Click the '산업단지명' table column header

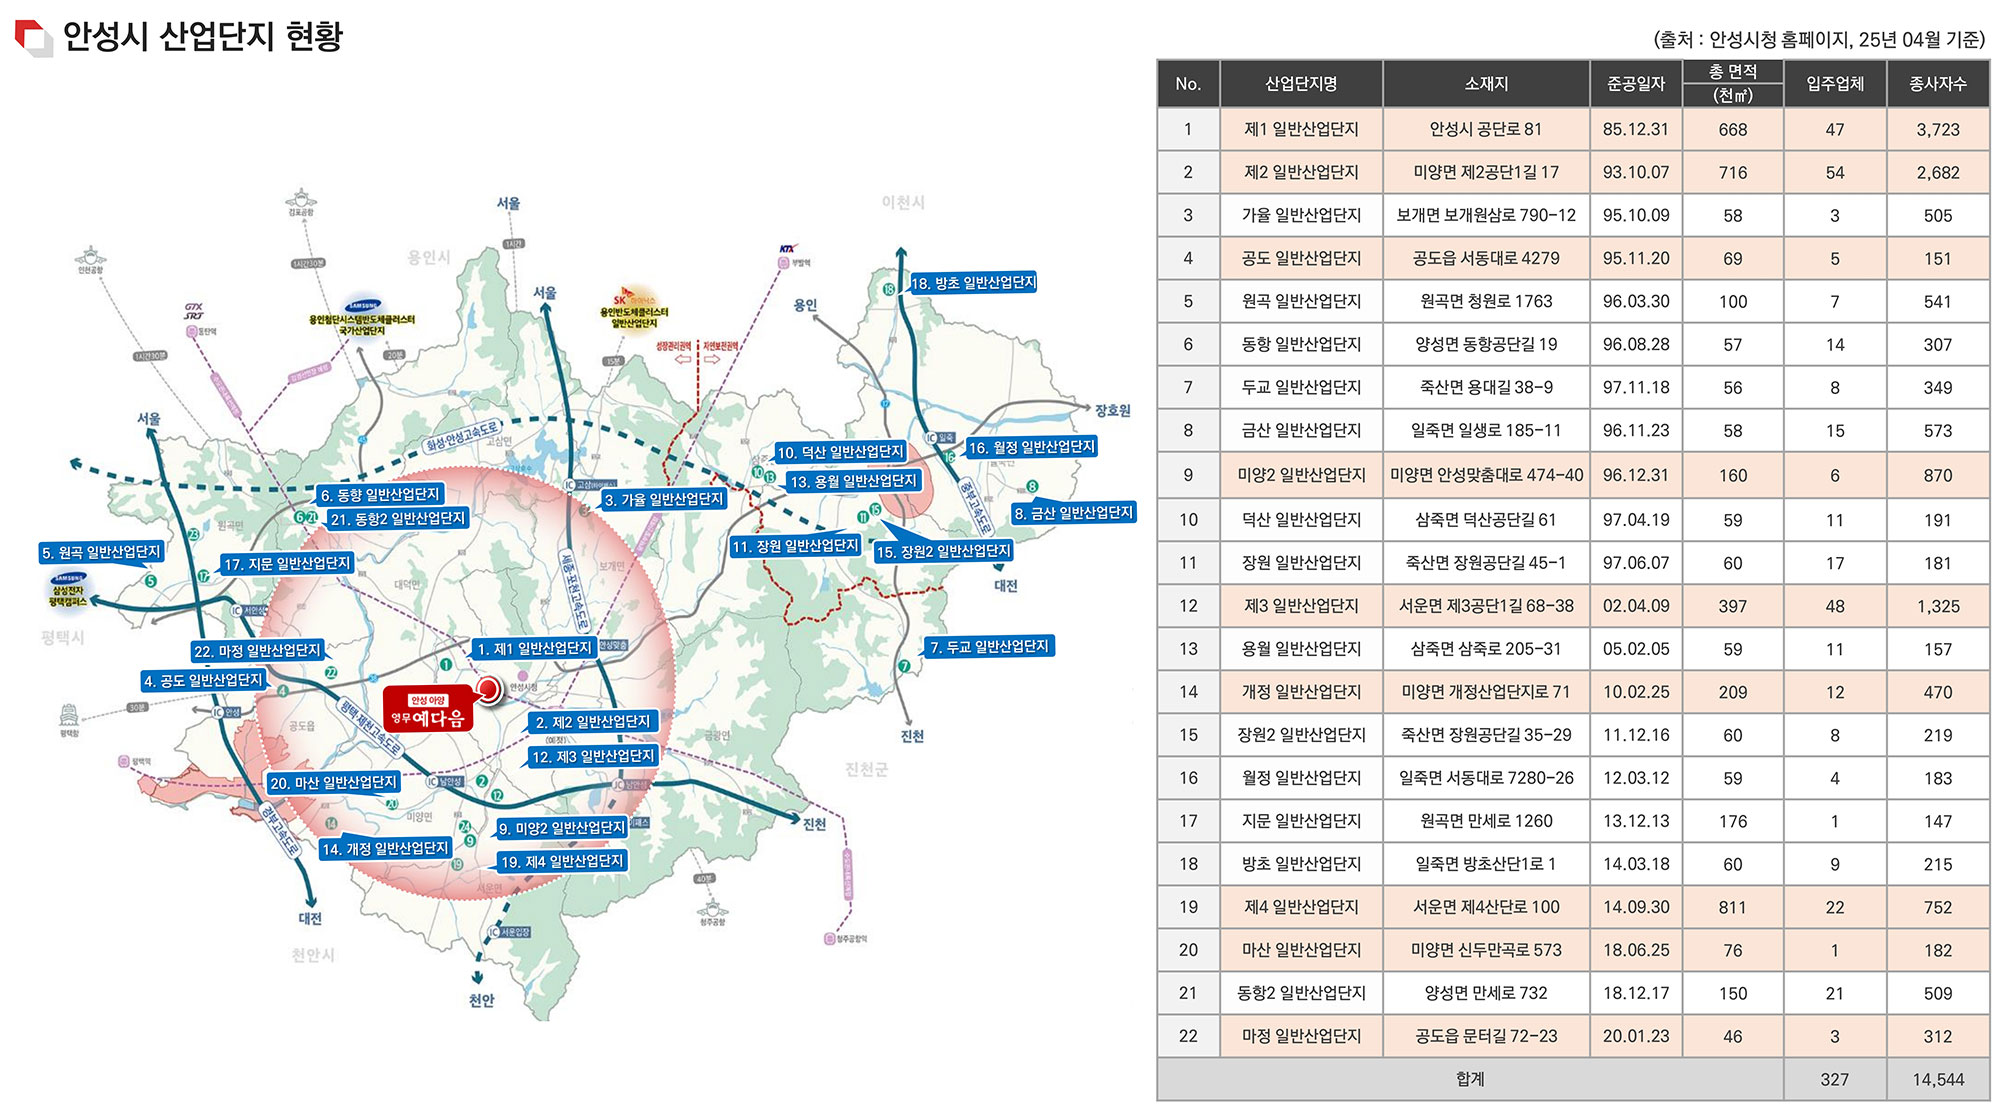coord(1300,84)
